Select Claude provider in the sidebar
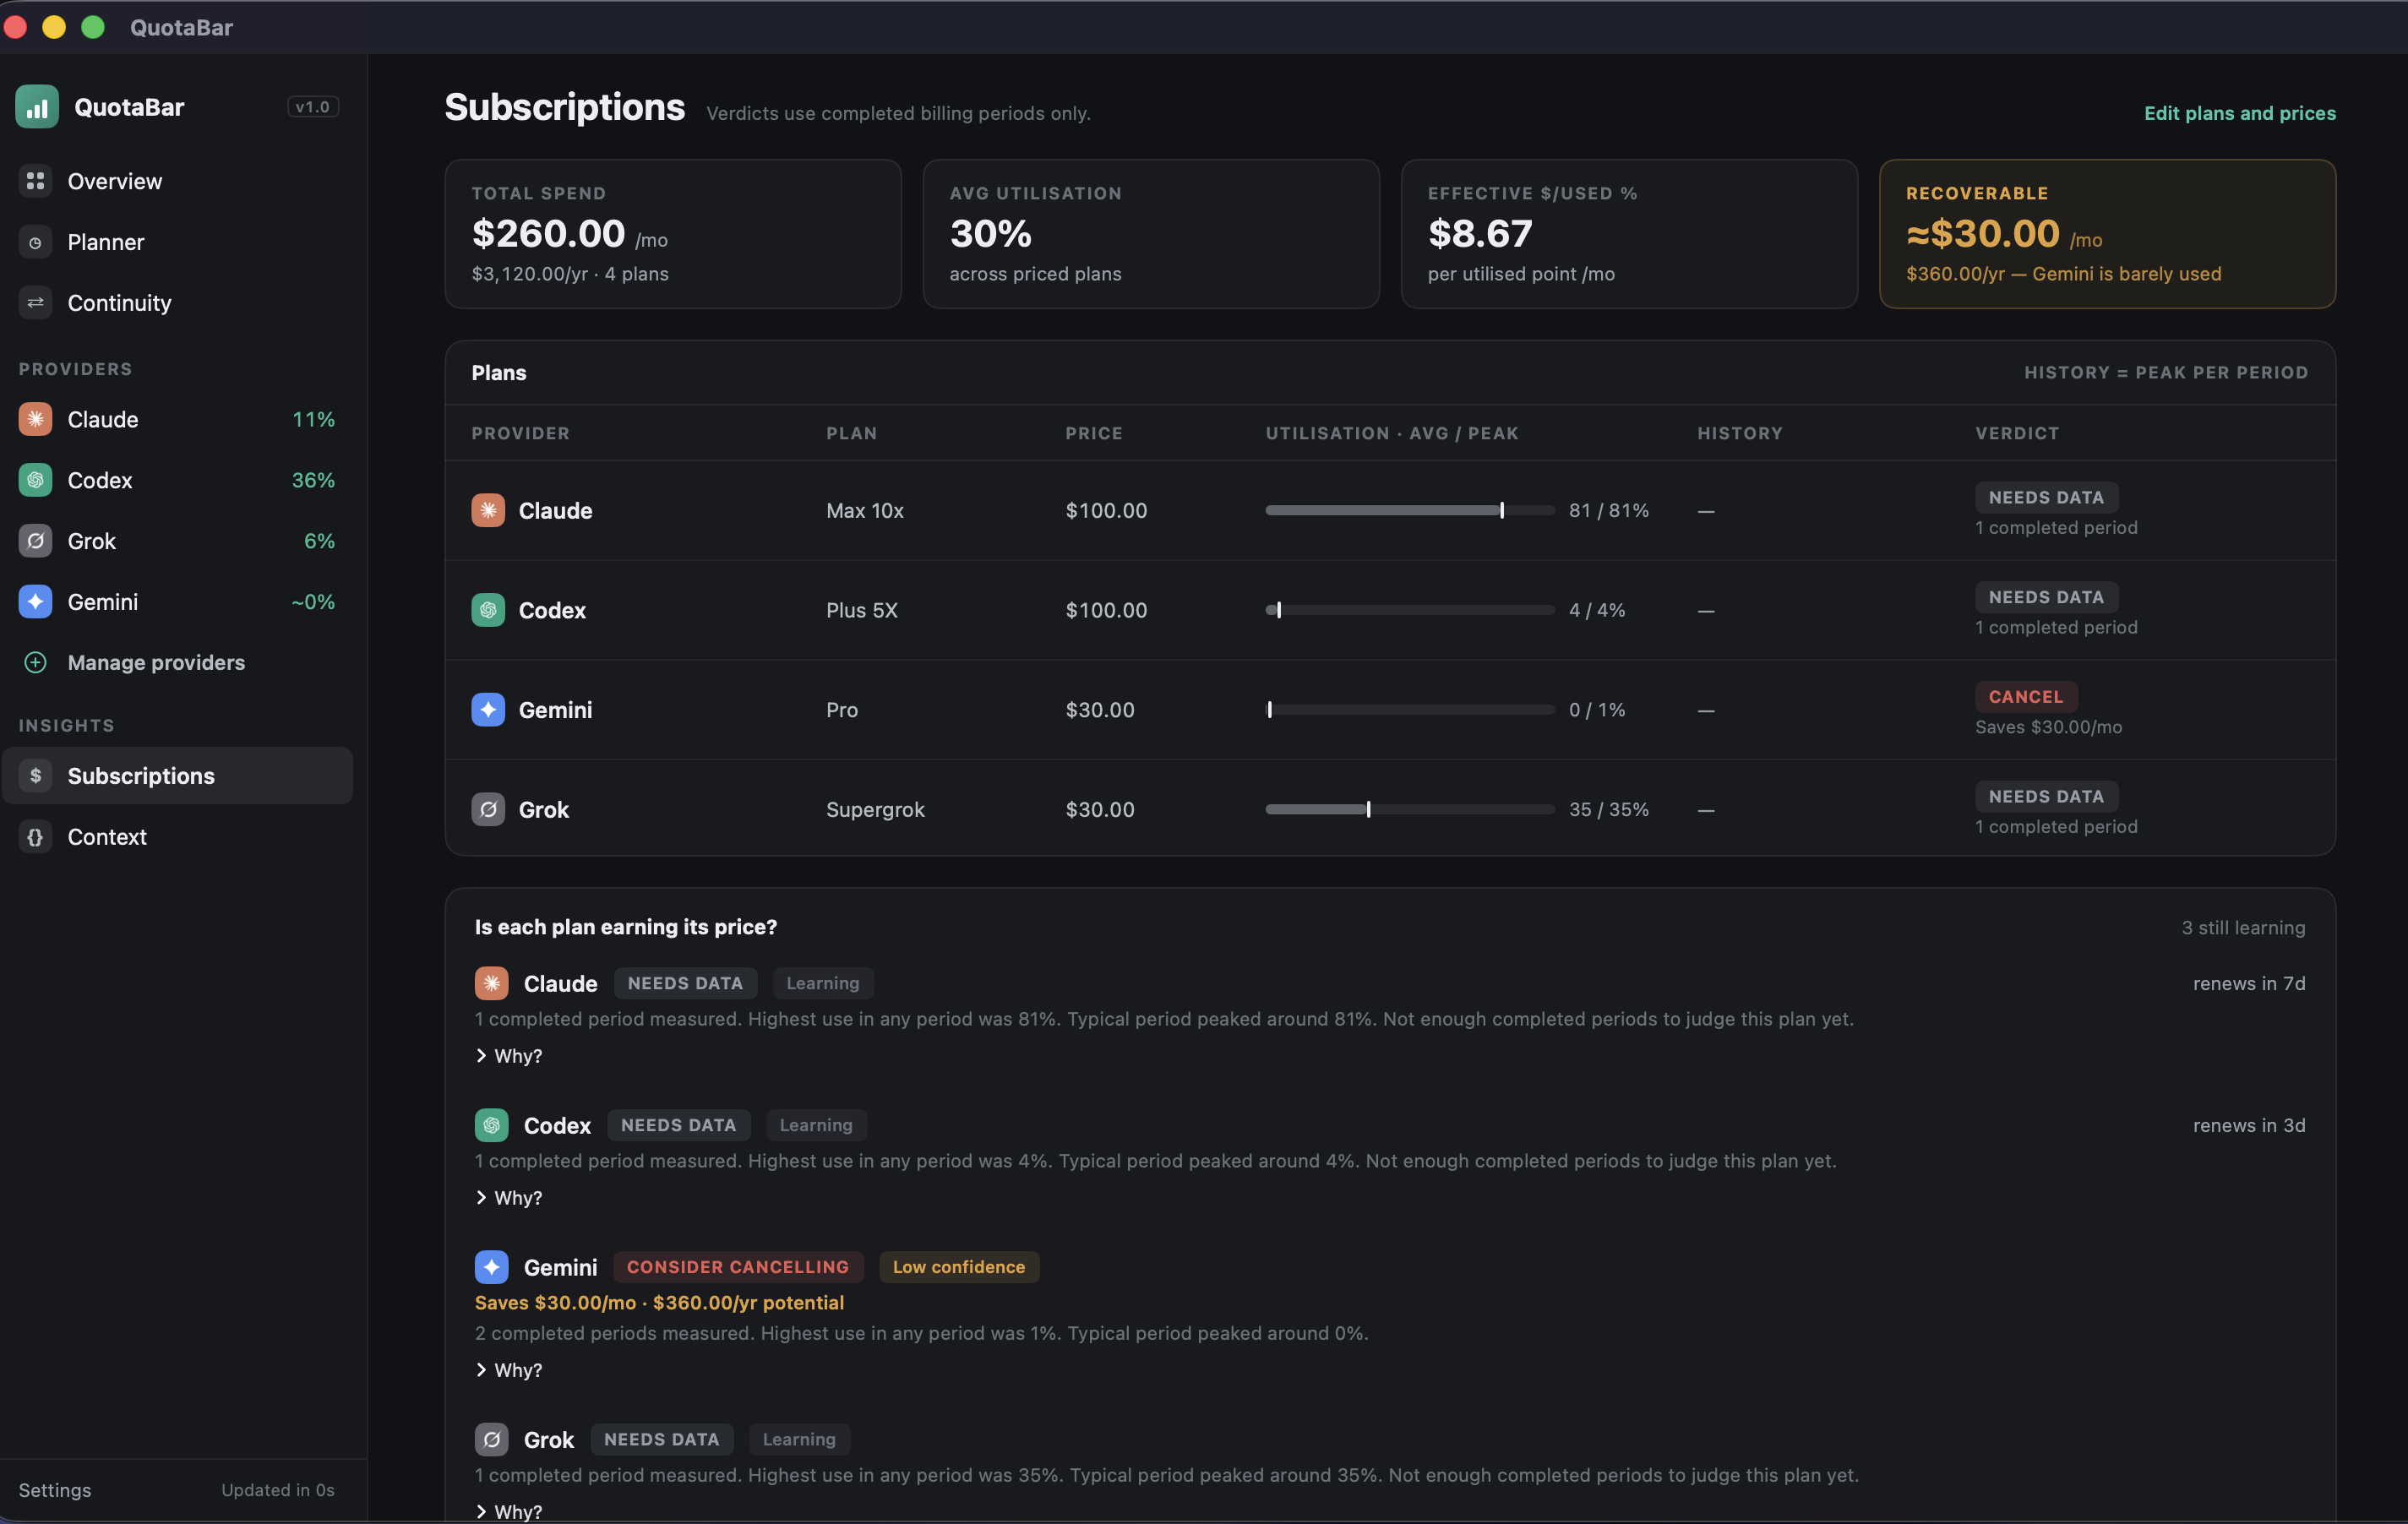This screenshot has height=1524, width=2408. coord(178,419)
